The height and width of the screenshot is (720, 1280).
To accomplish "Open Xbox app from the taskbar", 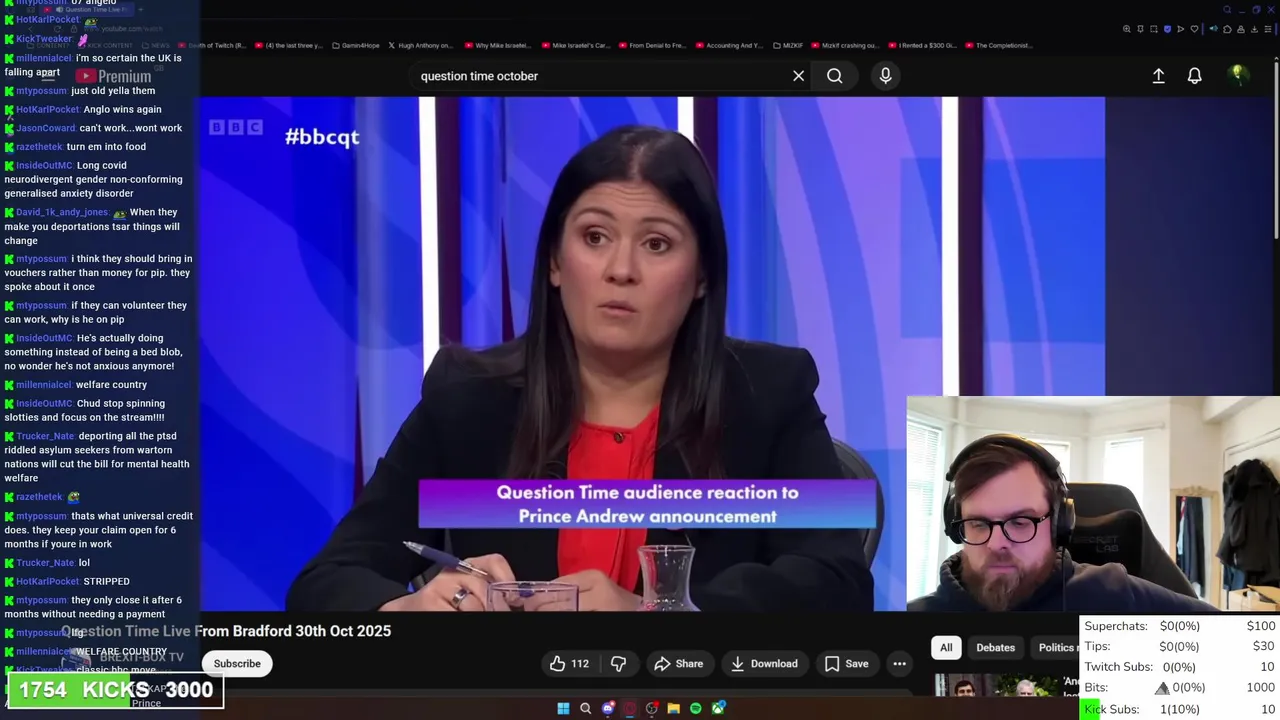I will pyautogui.click(x=718, y=708).
